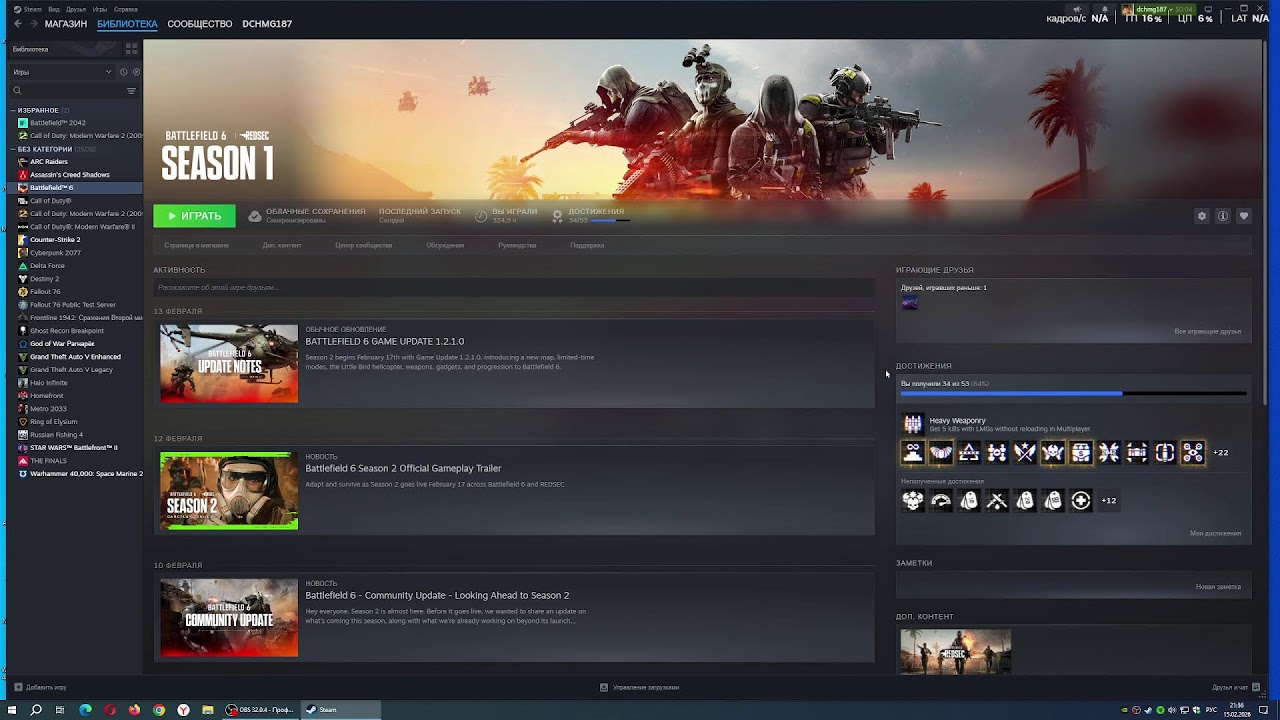Open Season 2 Gameplay Trailer thumbnail
Image resolution: width=1280 pixels, height=720 pixels.
(x=229, y=491)
